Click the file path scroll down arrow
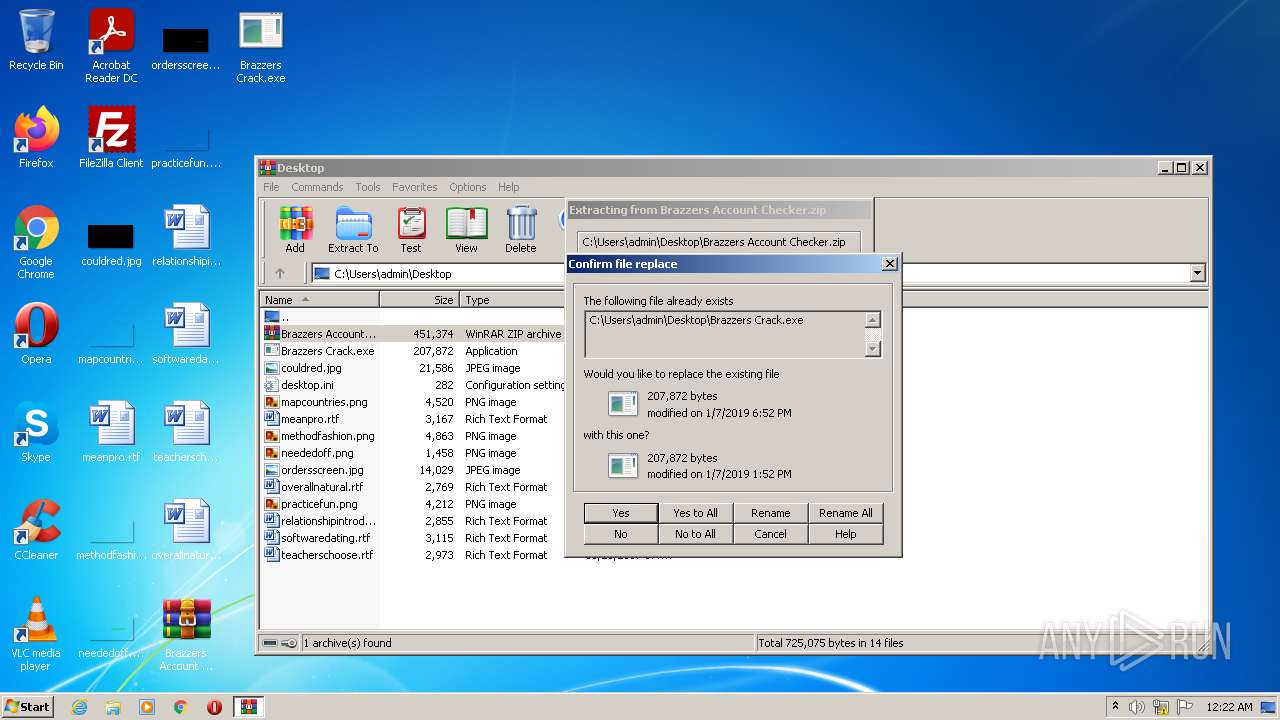This screenshot has width=1280, height=720. [x=872, y=348]
